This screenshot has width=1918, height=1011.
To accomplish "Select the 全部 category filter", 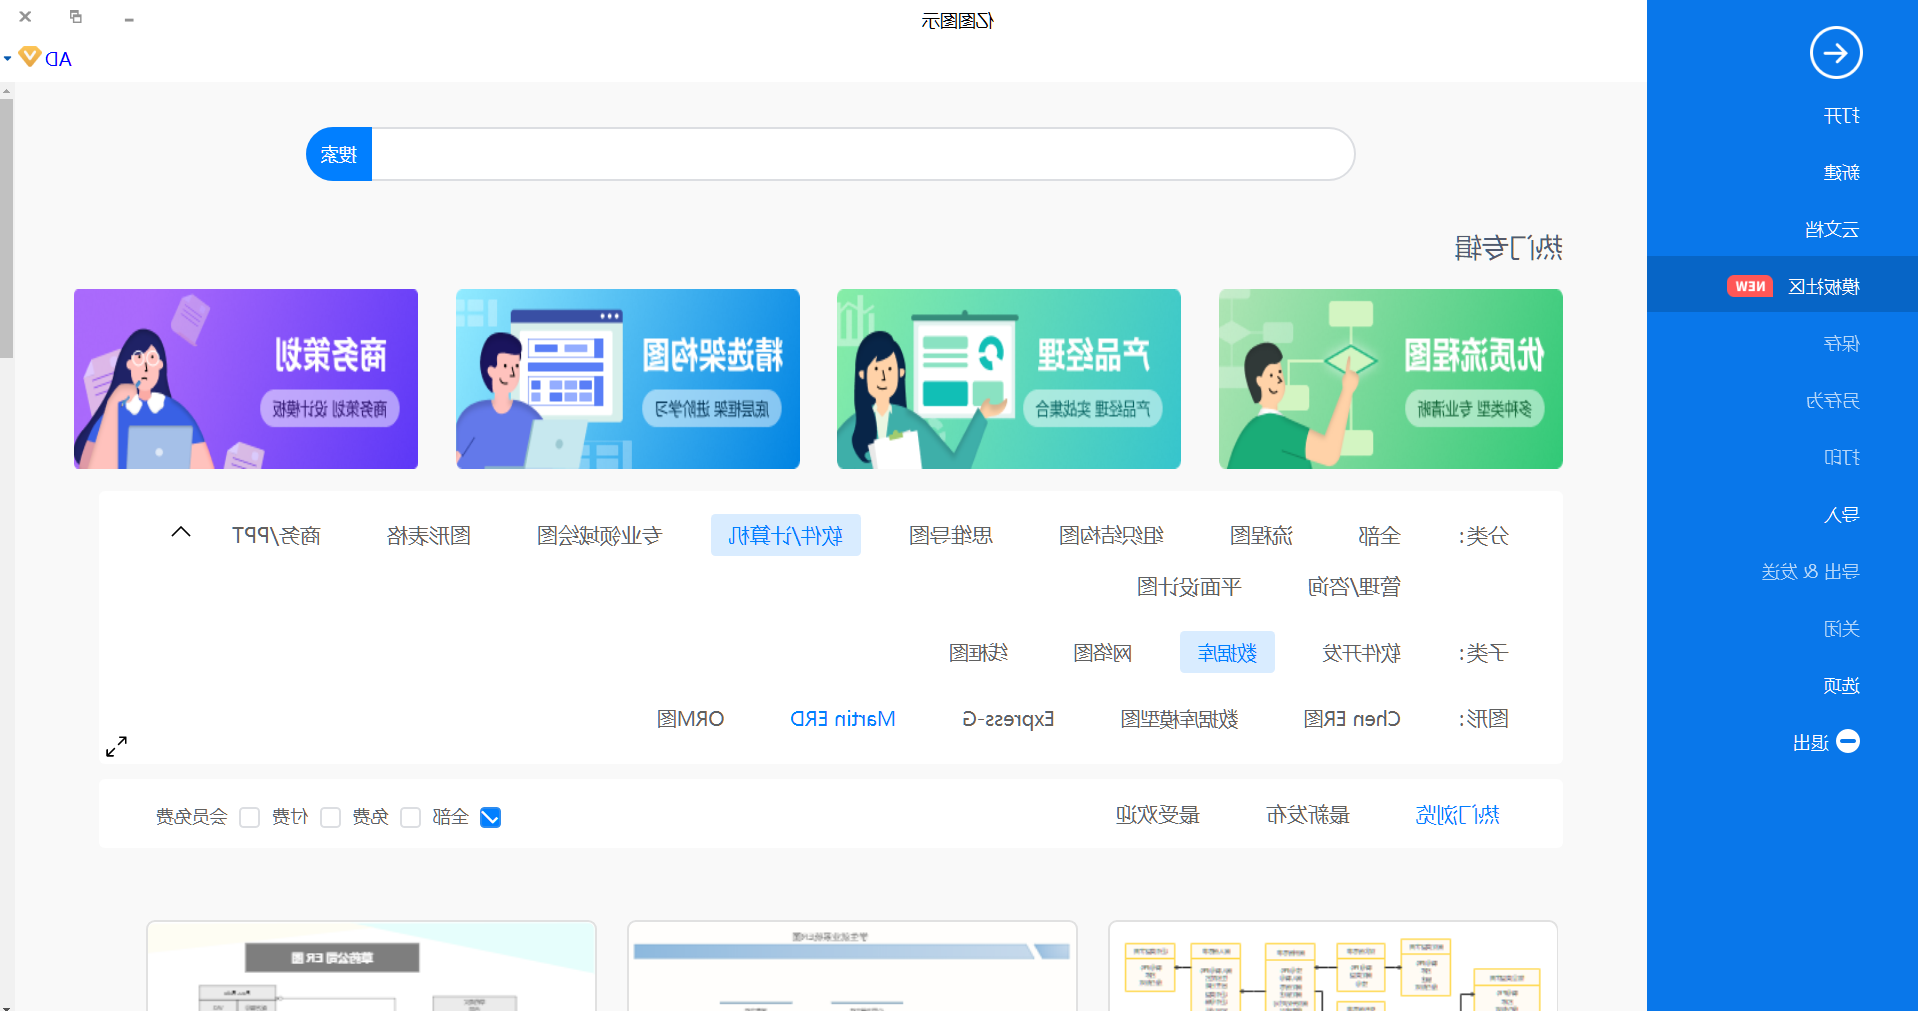I will pos(1379,536).
